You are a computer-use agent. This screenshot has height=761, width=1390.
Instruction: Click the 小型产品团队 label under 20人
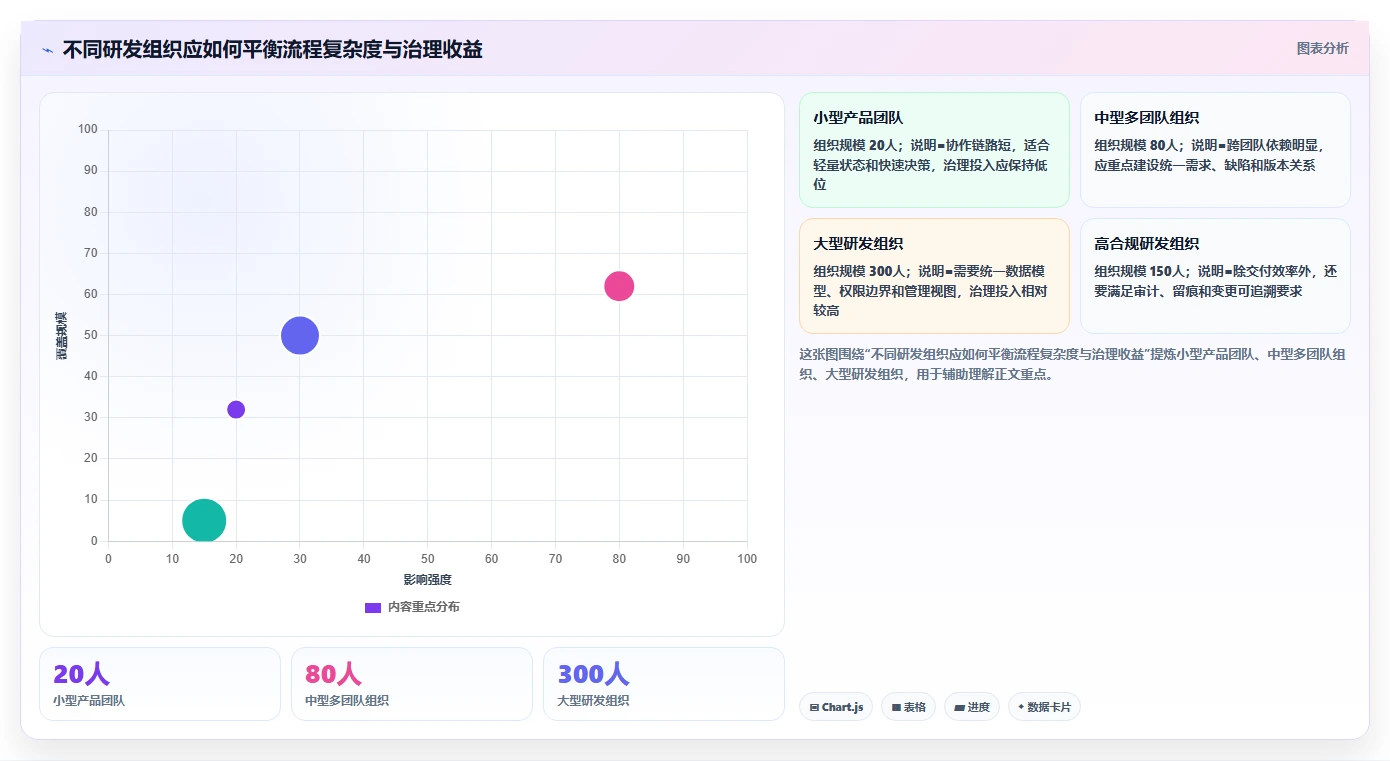(x=89, y=701)
